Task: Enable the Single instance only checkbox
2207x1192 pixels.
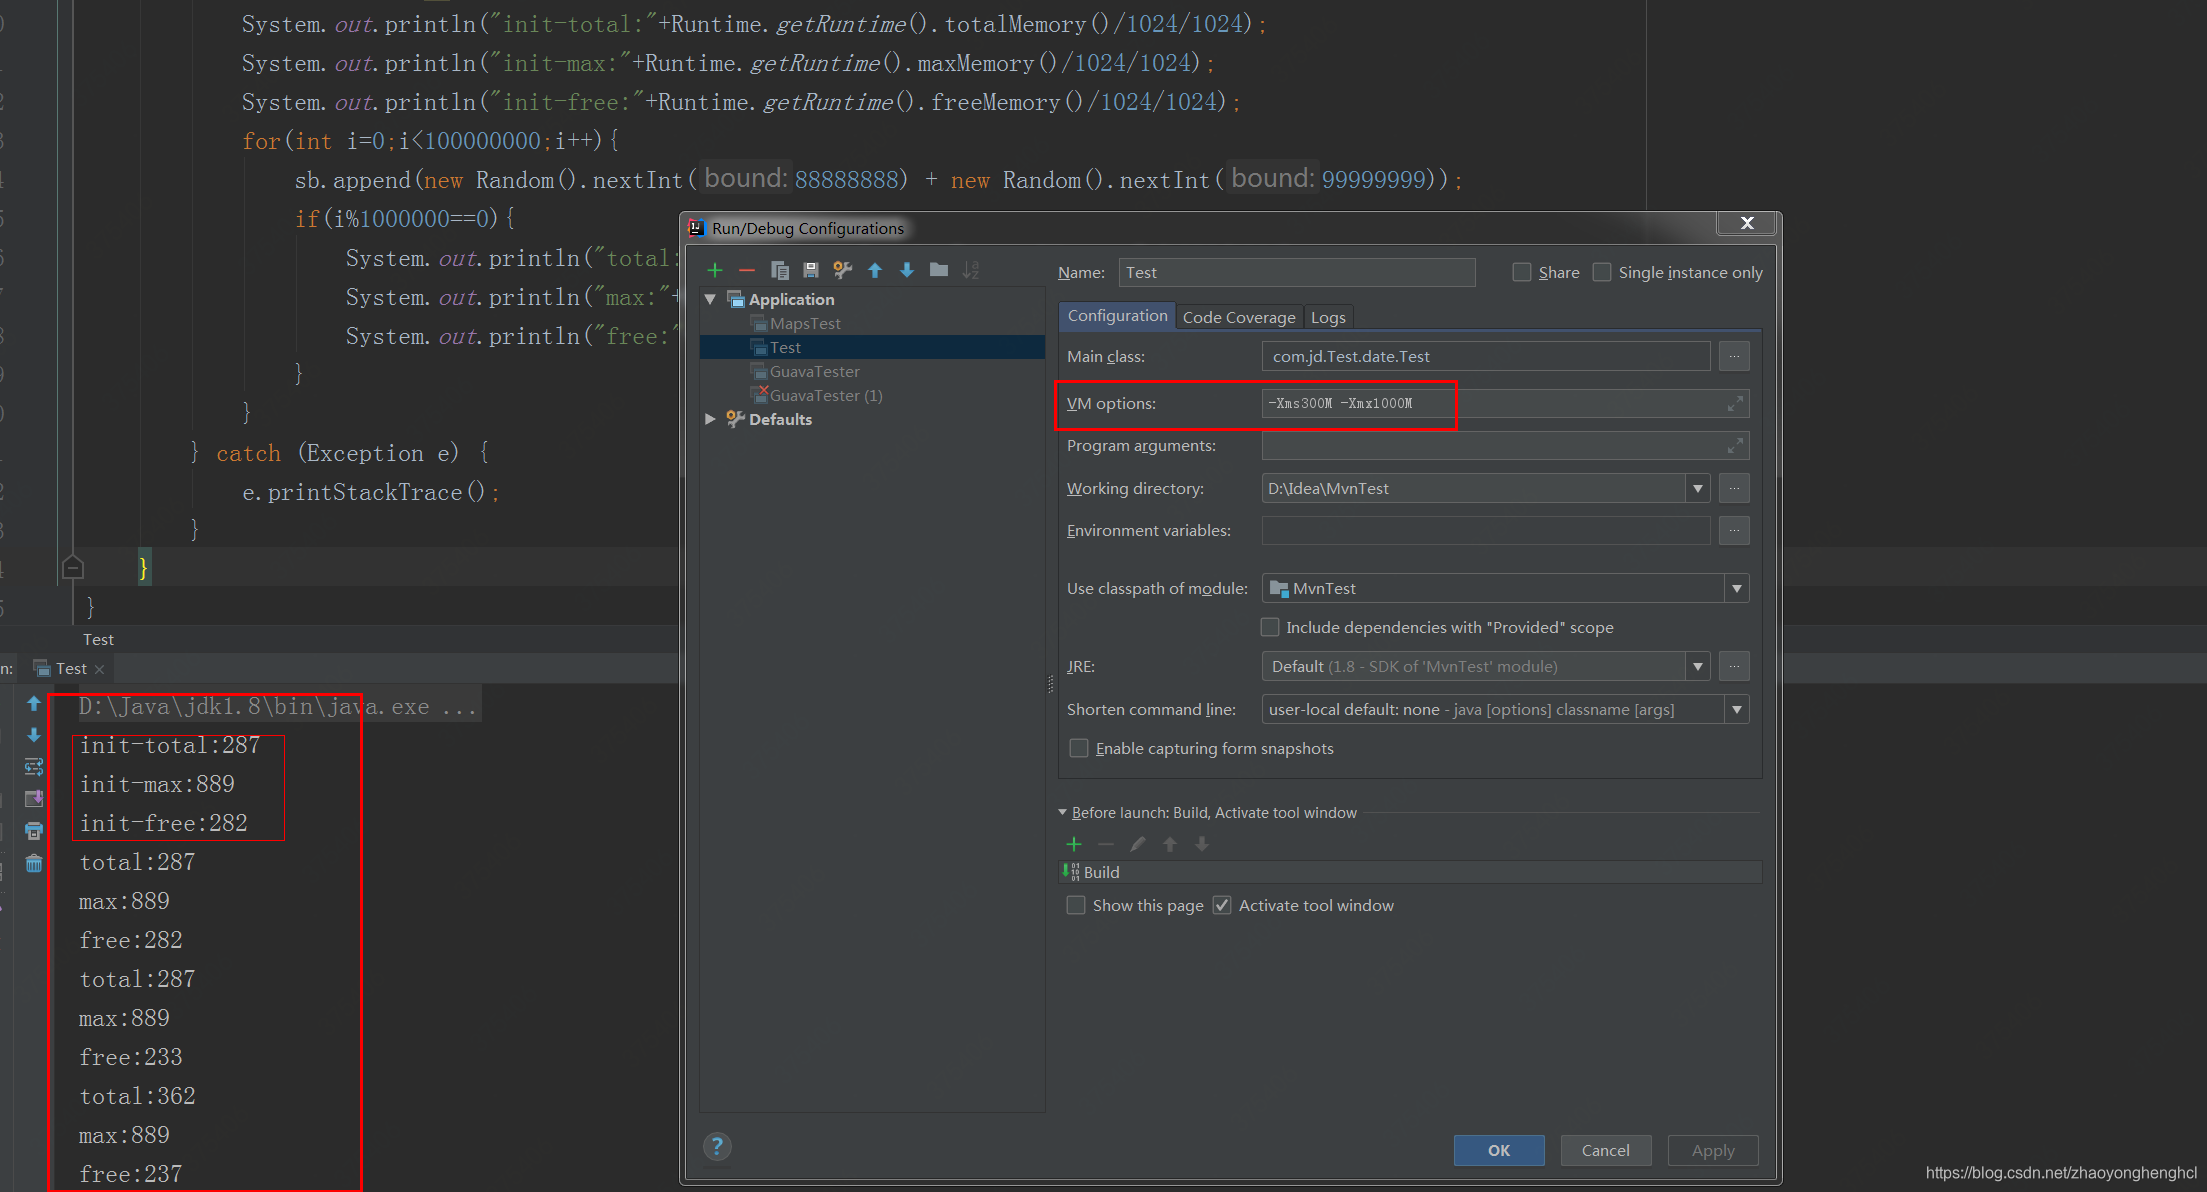Action: 1601,271
